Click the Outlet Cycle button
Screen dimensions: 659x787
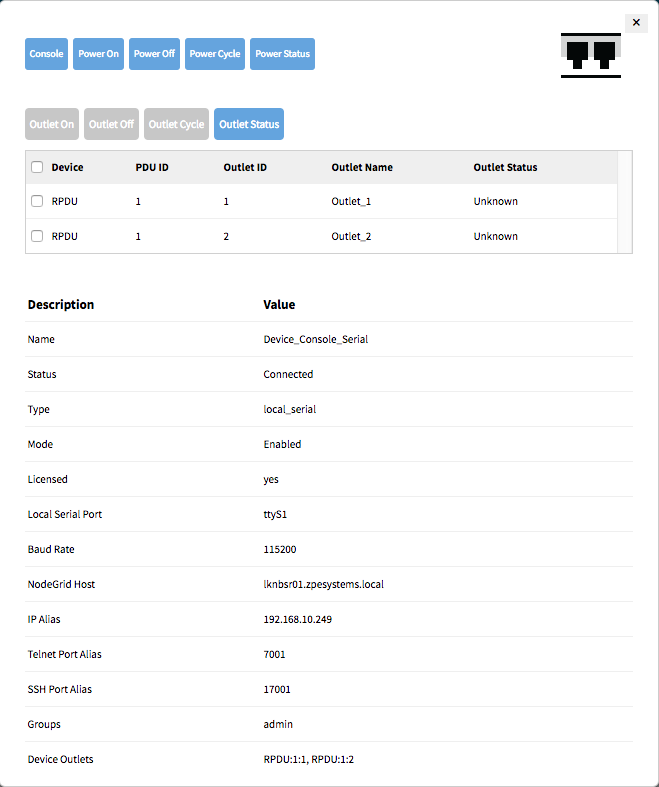(x=176, y=124)
